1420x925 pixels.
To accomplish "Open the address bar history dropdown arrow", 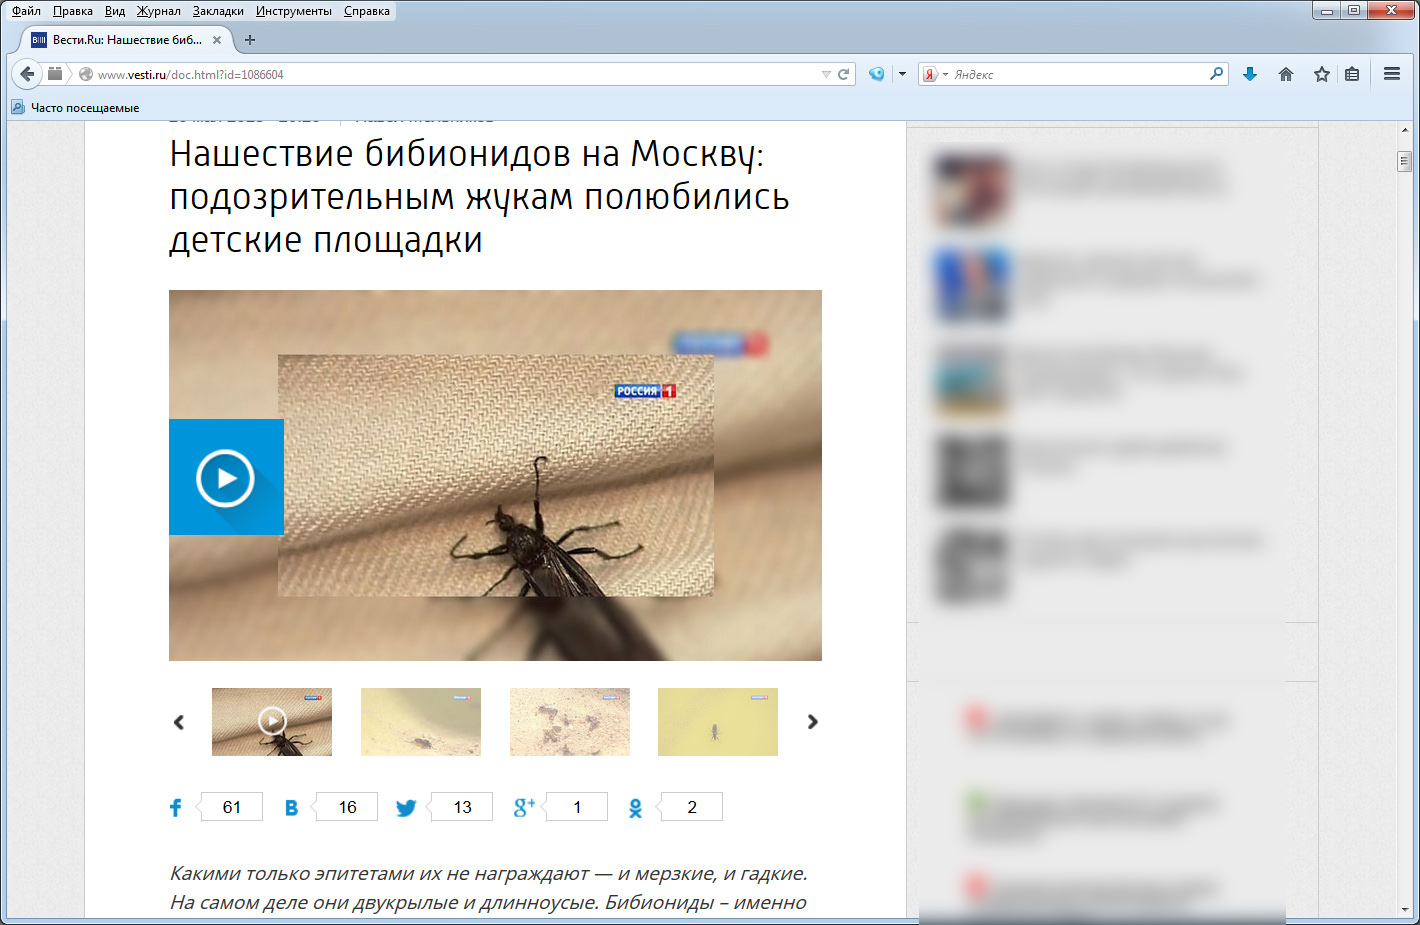I will pos(826,74).
